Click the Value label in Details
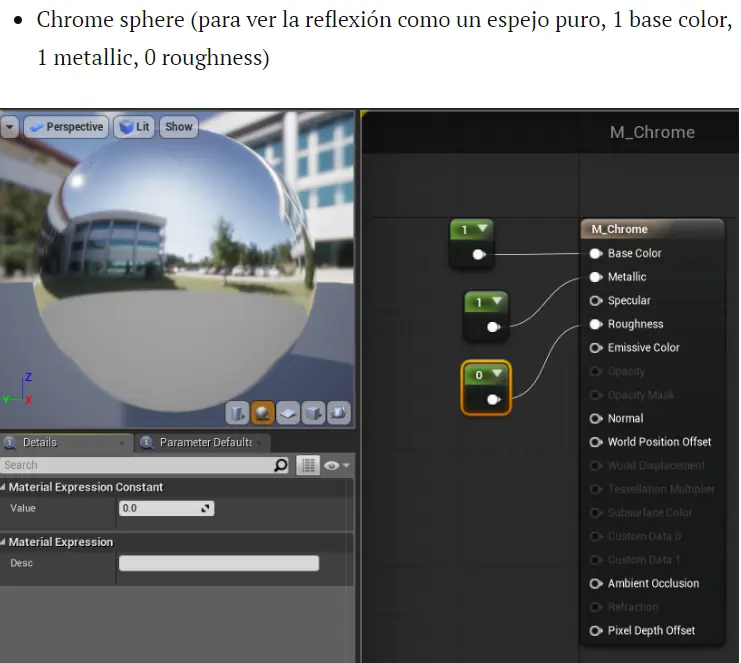 click(23, 508)
